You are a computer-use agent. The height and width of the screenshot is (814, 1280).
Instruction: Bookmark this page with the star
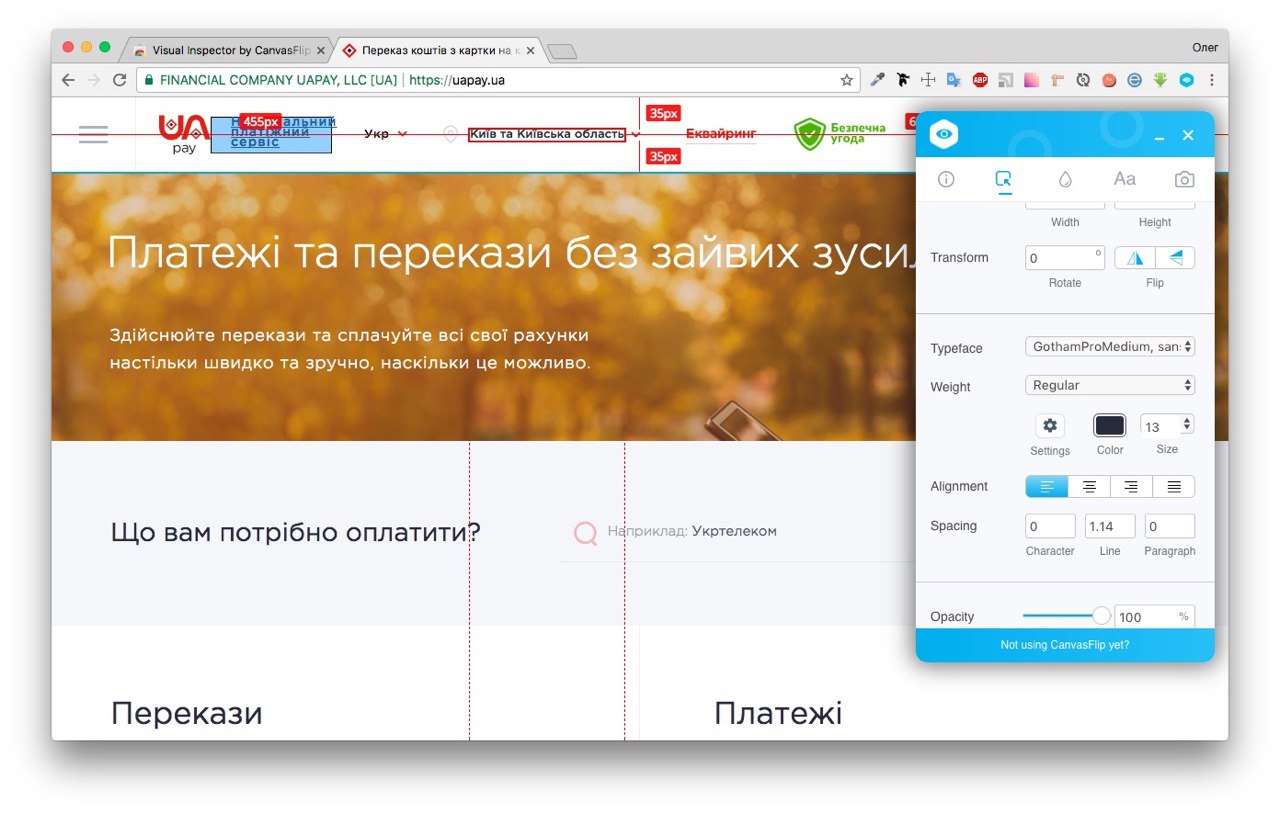tap(847, 80)
